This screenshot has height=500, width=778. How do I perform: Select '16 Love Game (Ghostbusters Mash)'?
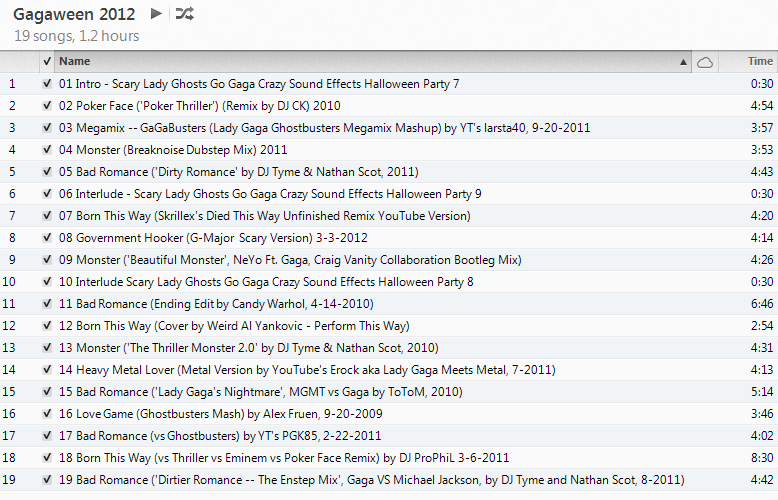coord(221,414)
